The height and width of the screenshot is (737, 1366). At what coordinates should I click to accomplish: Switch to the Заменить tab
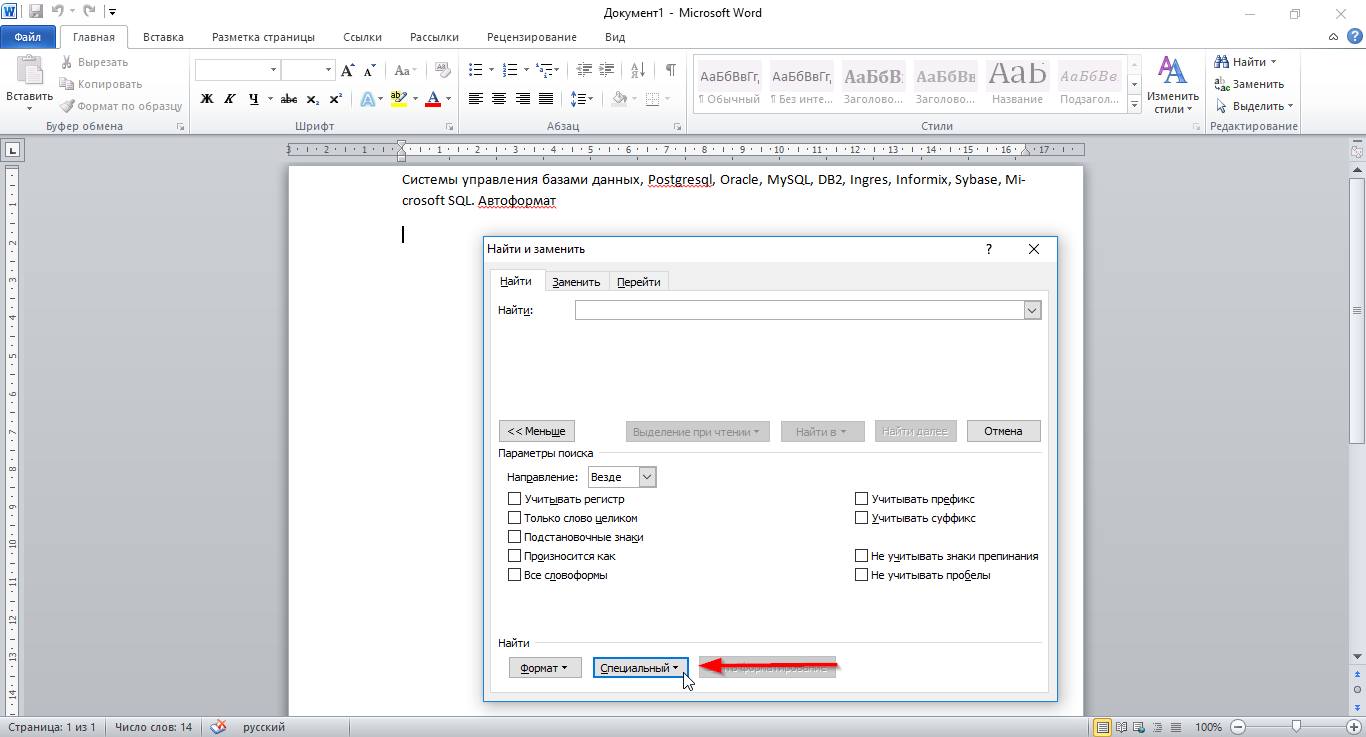576,282
